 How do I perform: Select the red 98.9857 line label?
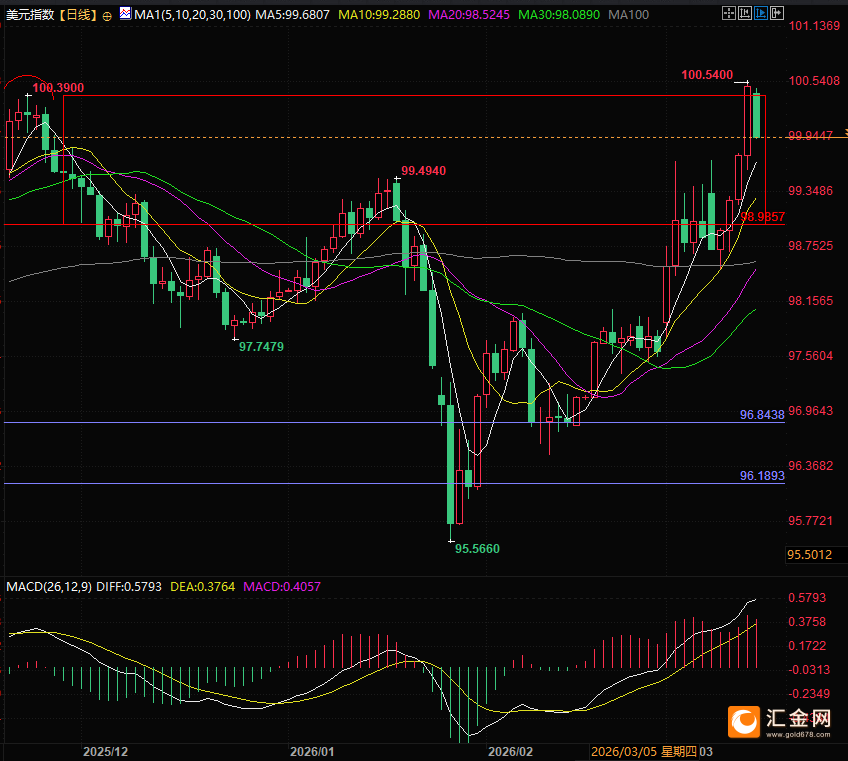tap(763, 217)
